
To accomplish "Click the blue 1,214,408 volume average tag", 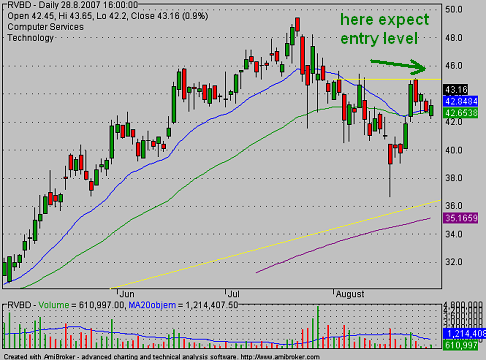I will click(463, 334).
